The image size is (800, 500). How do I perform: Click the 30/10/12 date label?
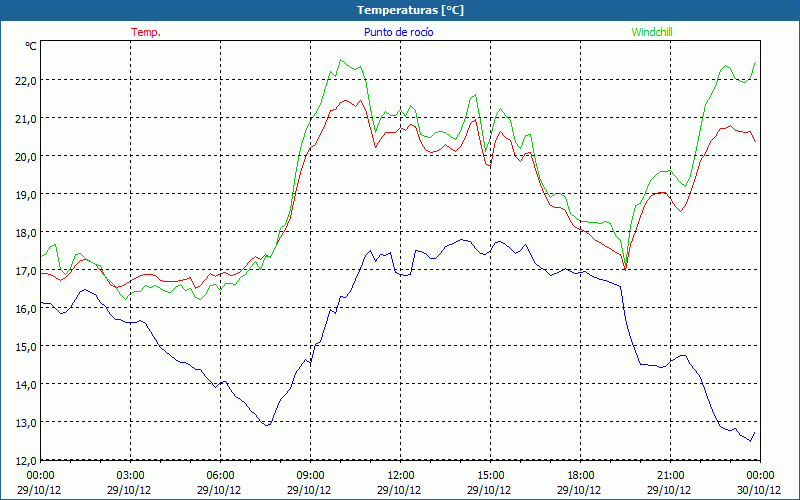click(759, 490)
